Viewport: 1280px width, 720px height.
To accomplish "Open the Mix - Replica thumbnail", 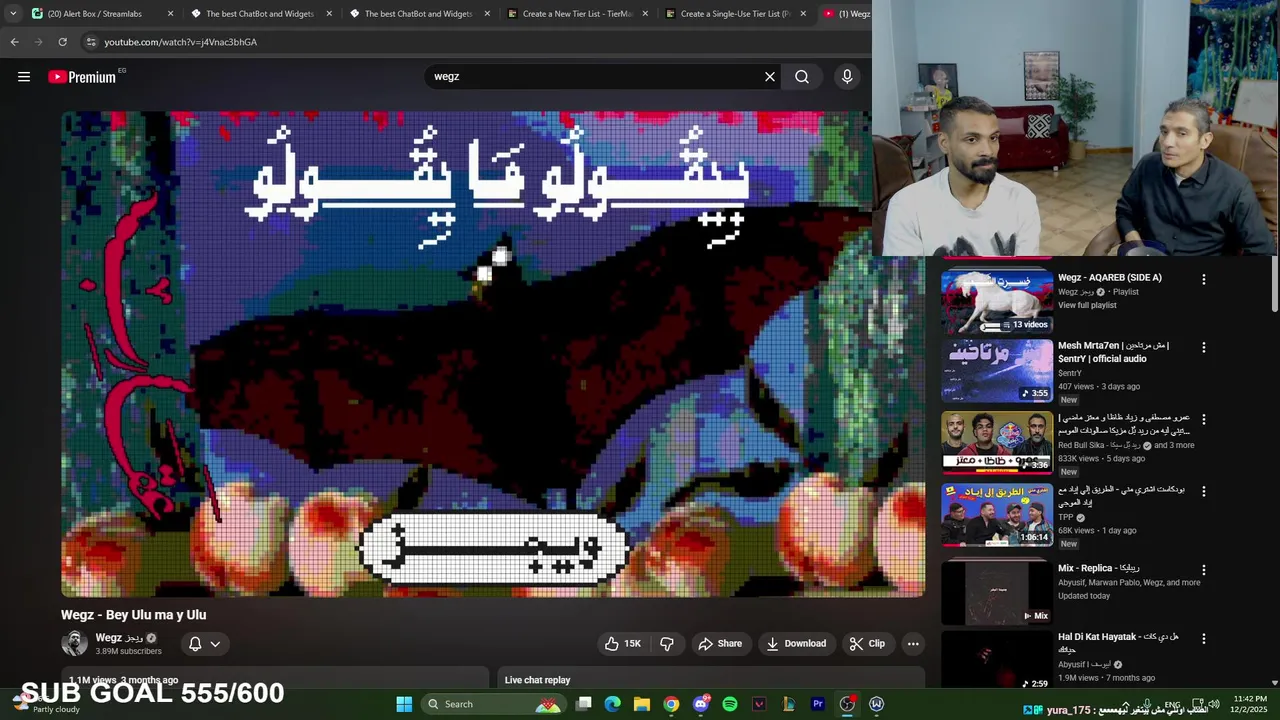I will [x=997, y=592].
